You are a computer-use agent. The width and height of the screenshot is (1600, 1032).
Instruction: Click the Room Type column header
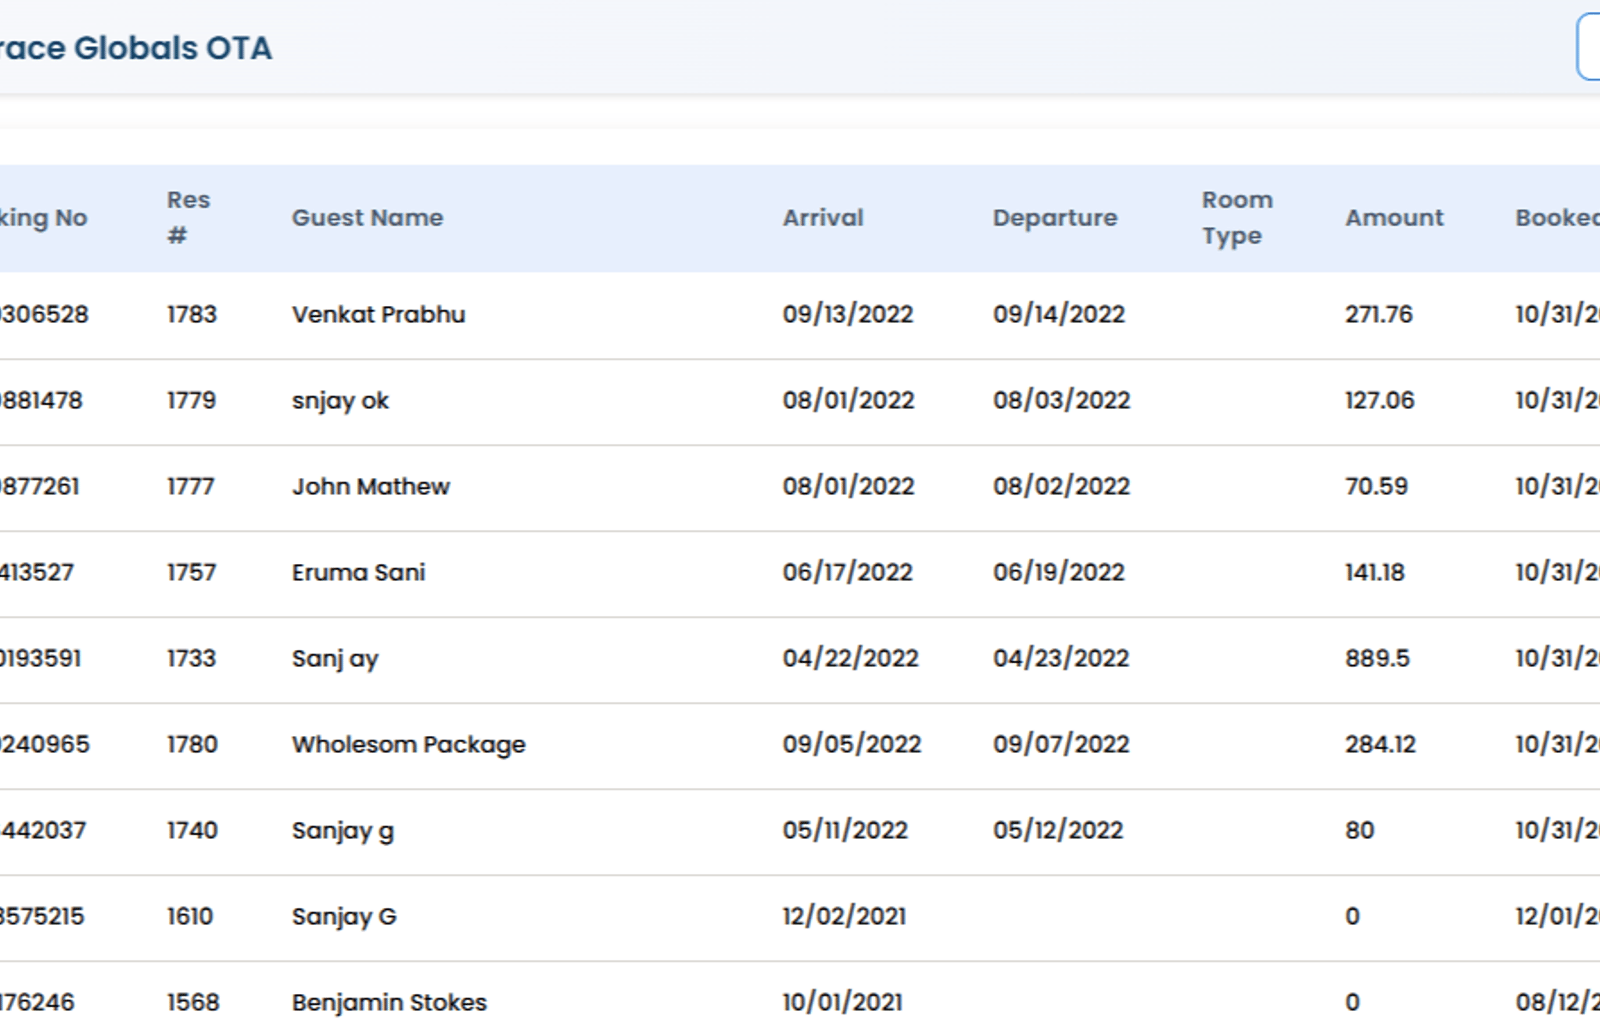[1237, 218]
